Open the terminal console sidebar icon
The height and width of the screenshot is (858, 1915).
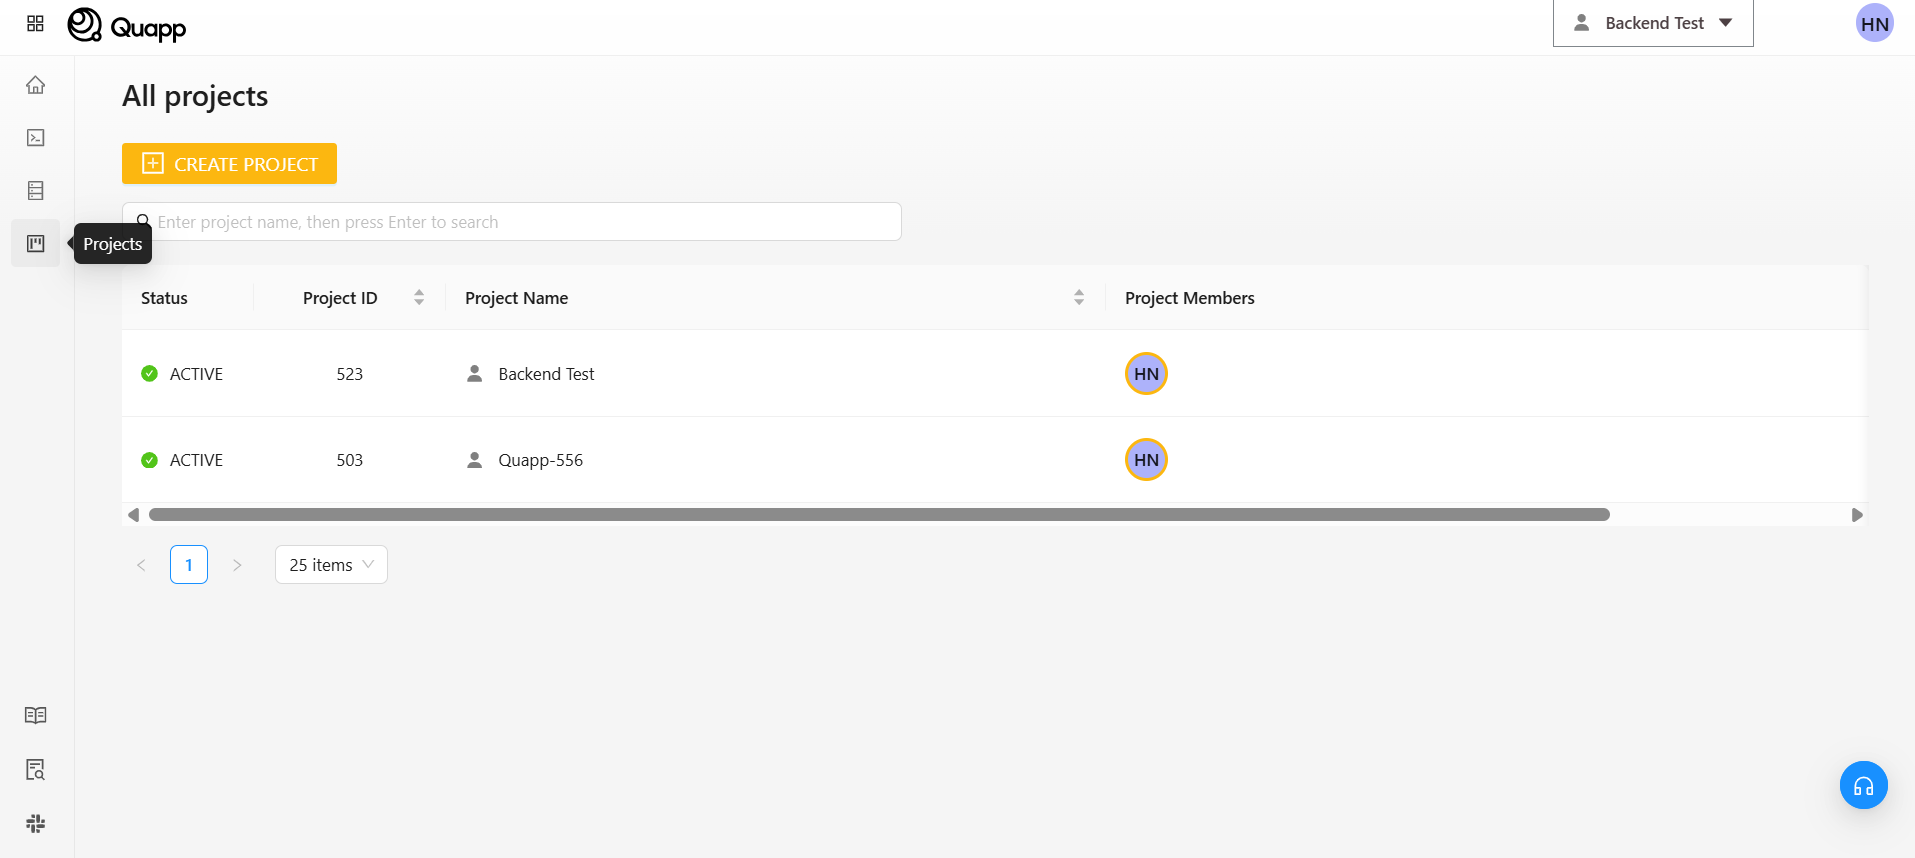click(x=35, y=138)
